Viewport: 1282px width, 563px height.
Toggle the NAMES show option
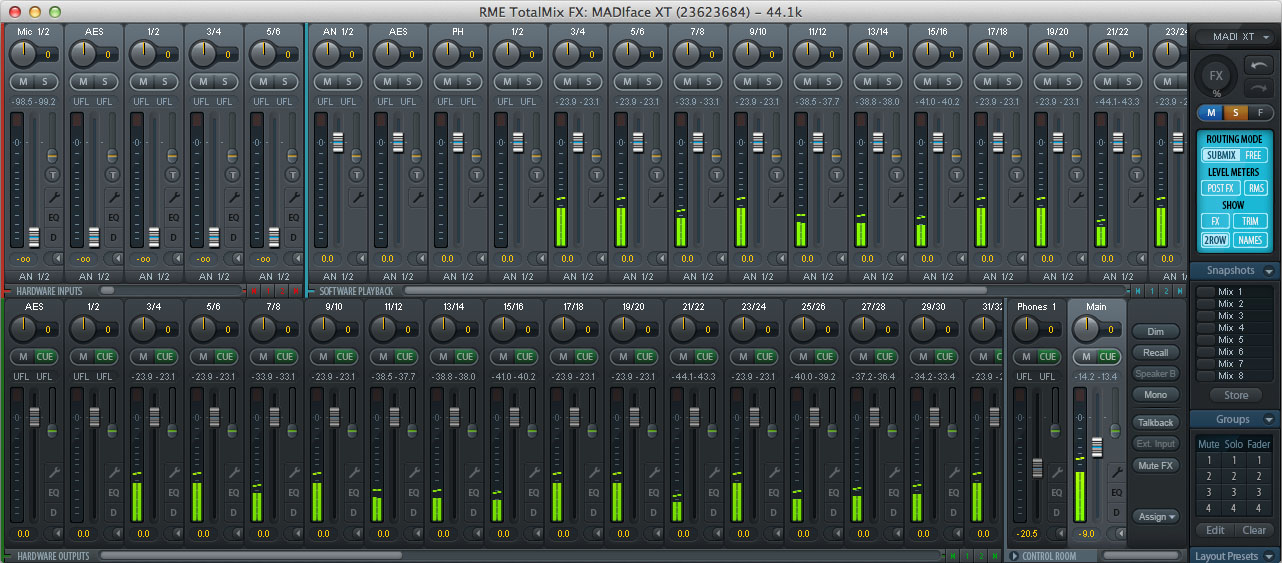click(1250, 240)
